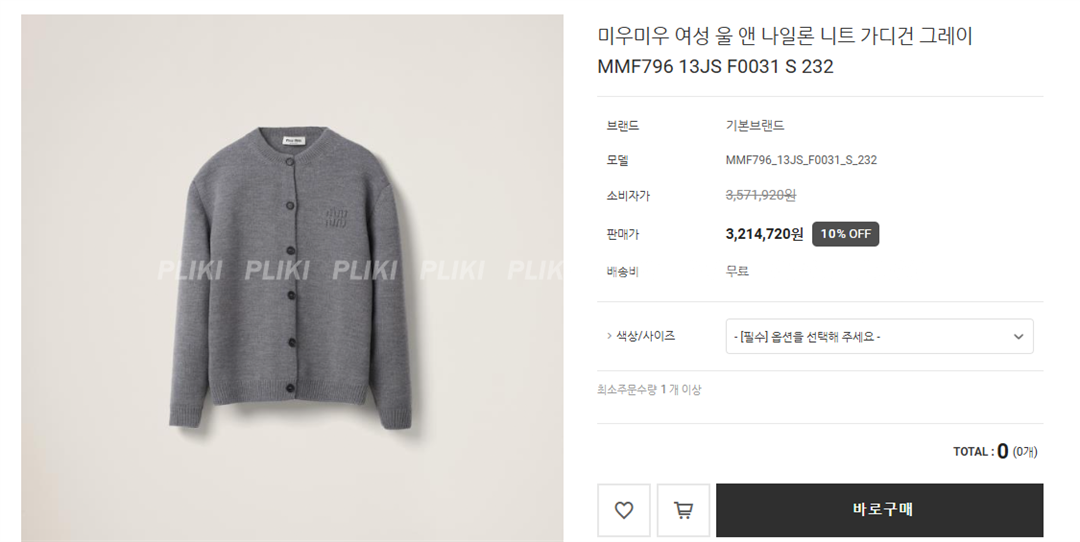
Task: Click the model number MMF796_13JS_F0031_S_232
Action: coord(801,160)
